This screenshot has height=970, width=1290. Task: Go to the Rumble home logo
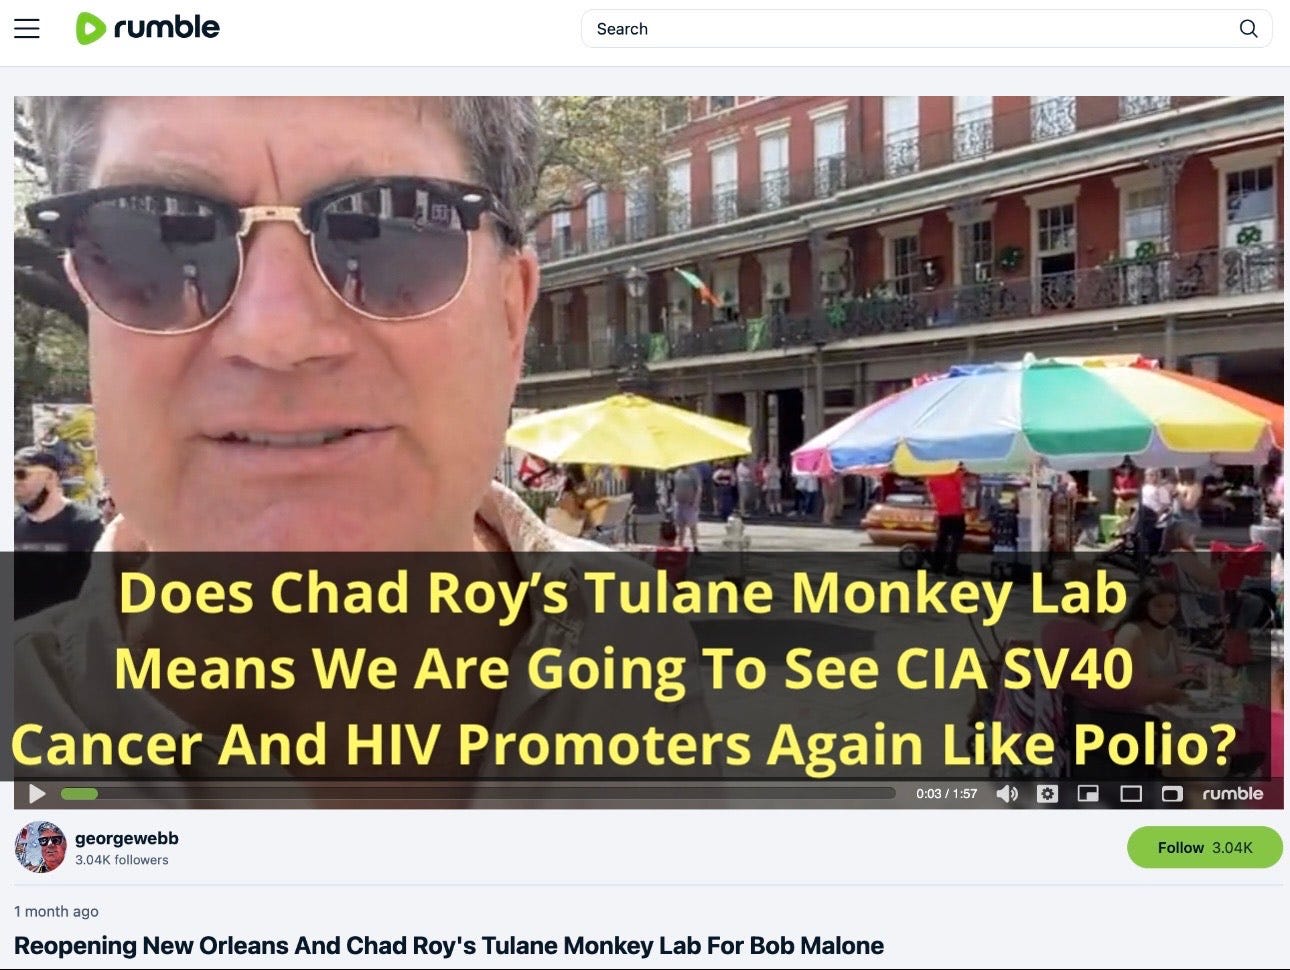point(148,28)
